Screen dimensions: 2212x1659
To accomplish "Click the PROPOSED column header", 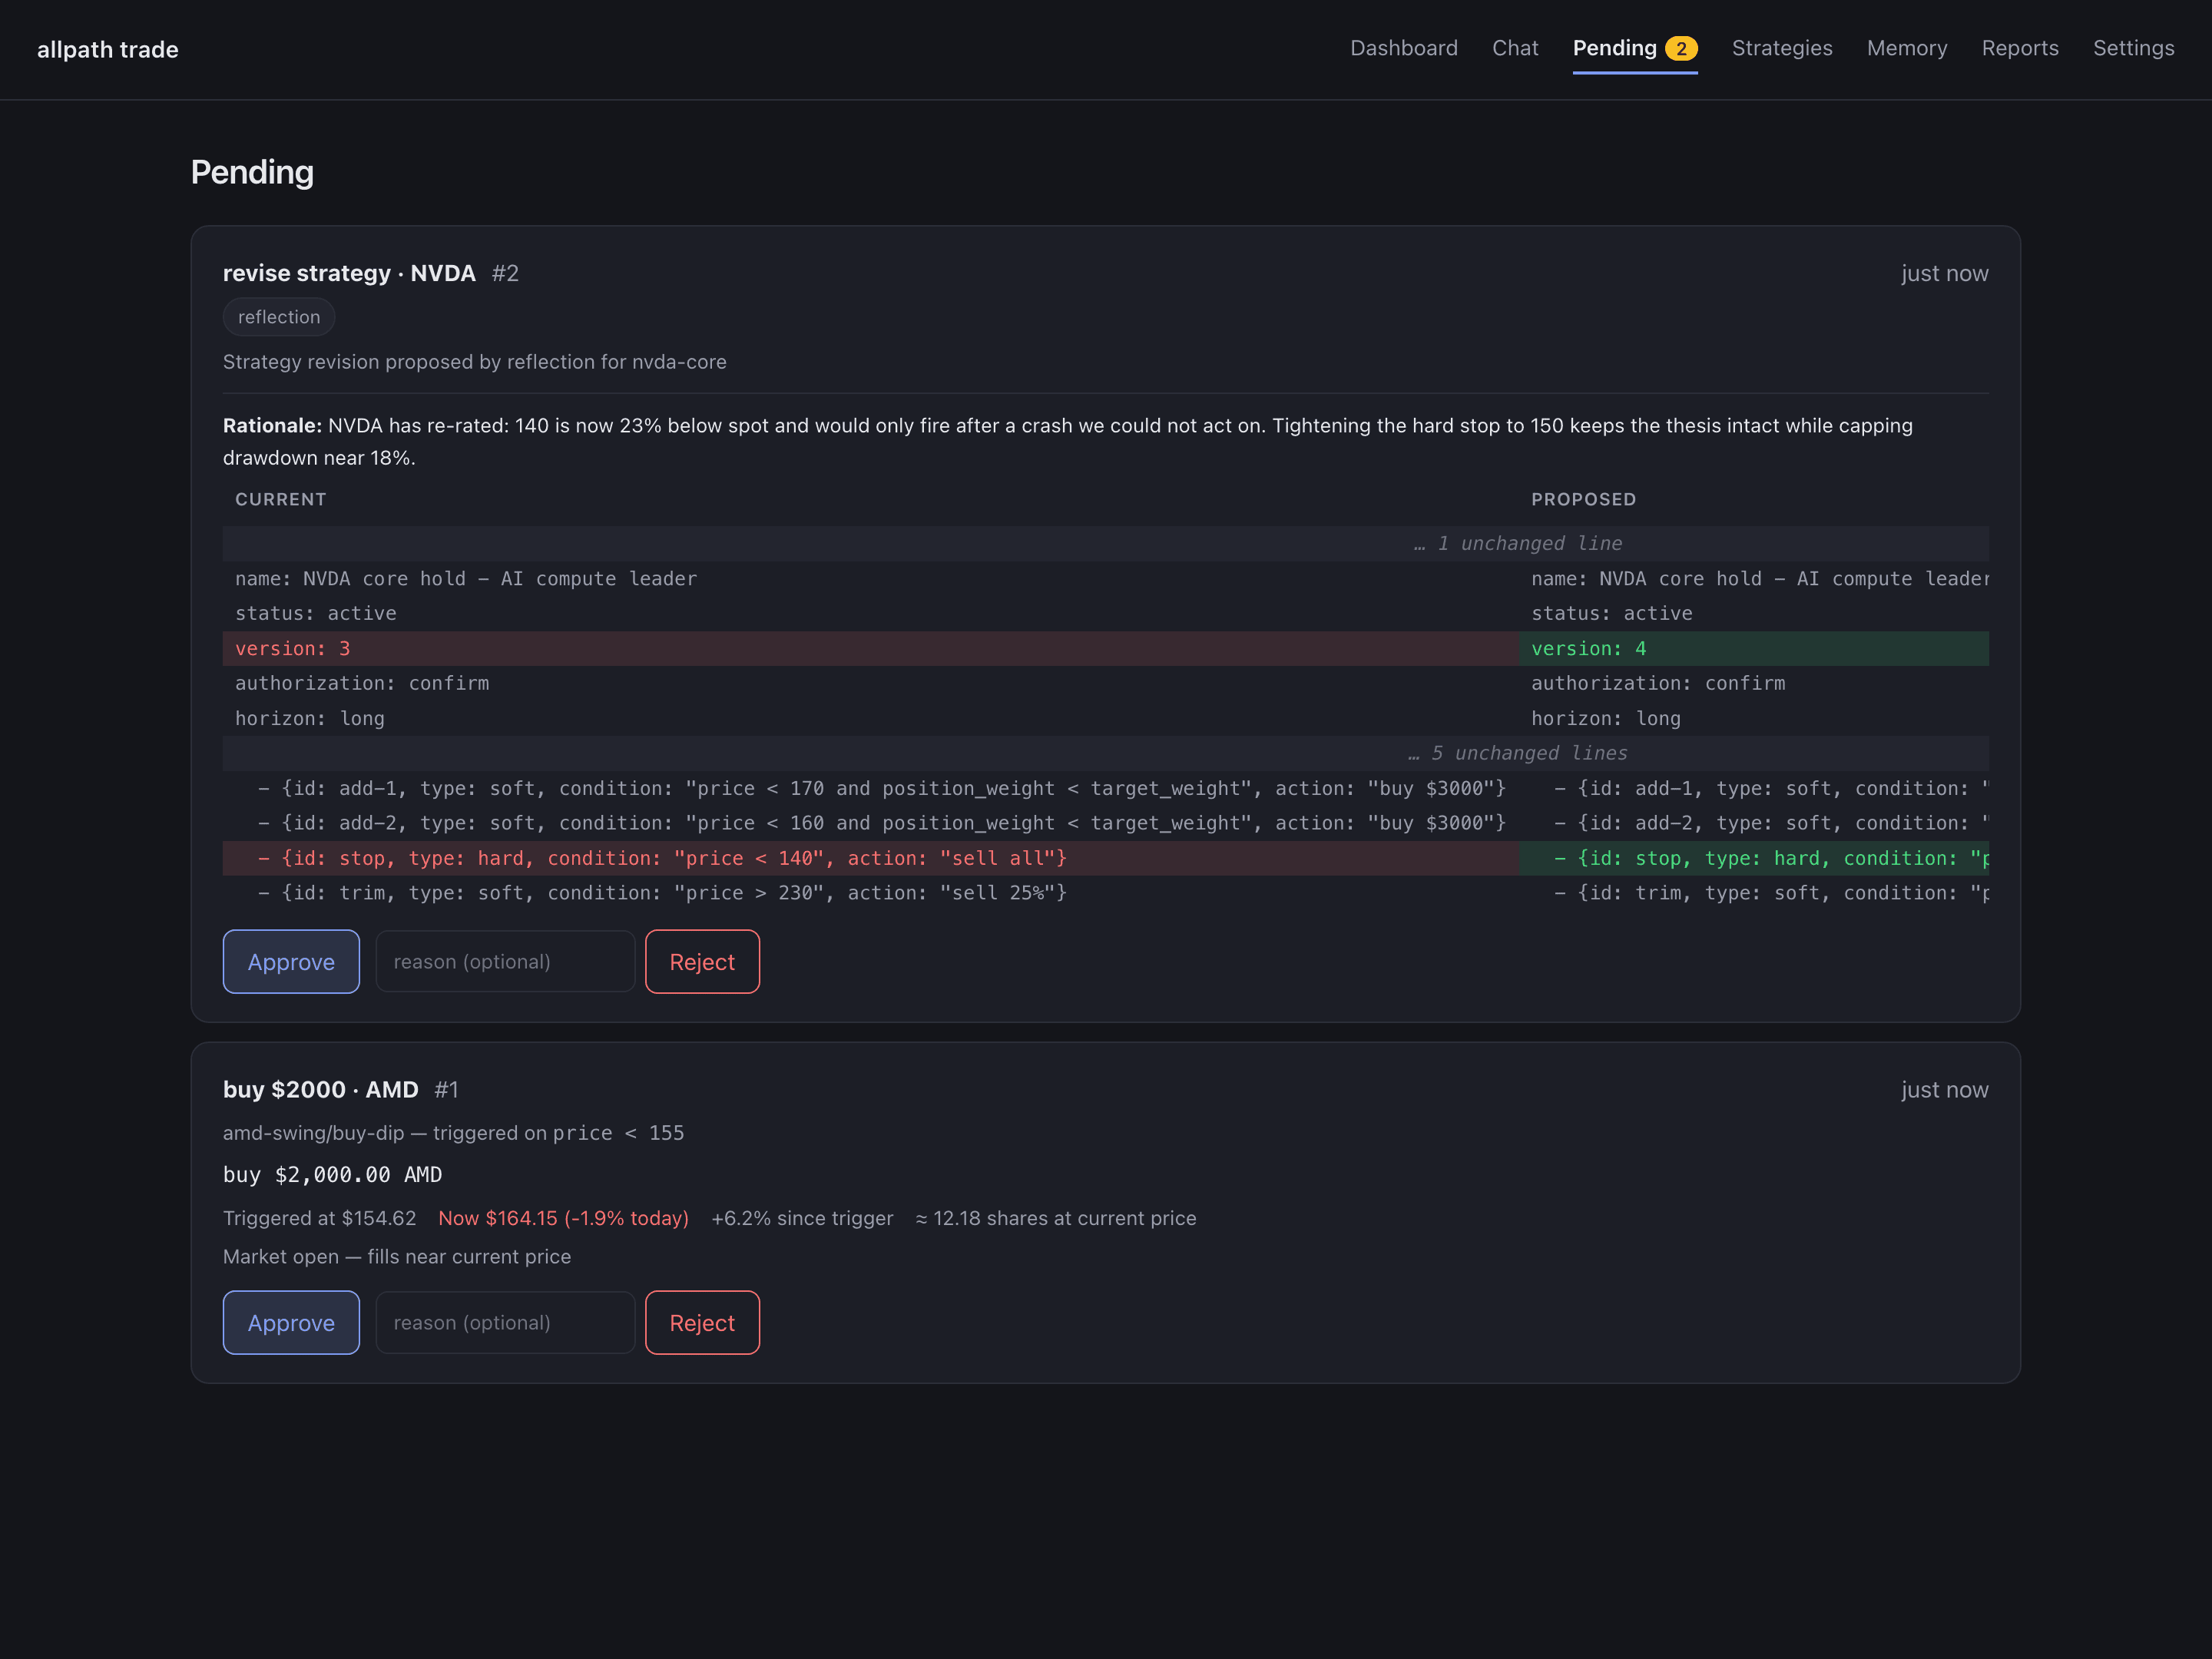I will click(x=1583, y=499).
